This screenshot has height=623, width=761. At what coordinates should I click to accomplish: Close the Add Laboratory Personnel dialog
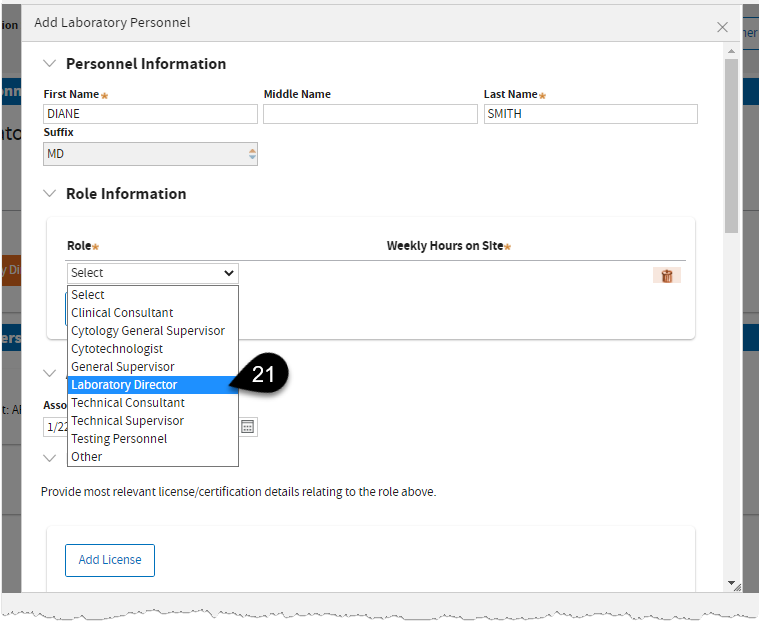(x=722, y=28)
